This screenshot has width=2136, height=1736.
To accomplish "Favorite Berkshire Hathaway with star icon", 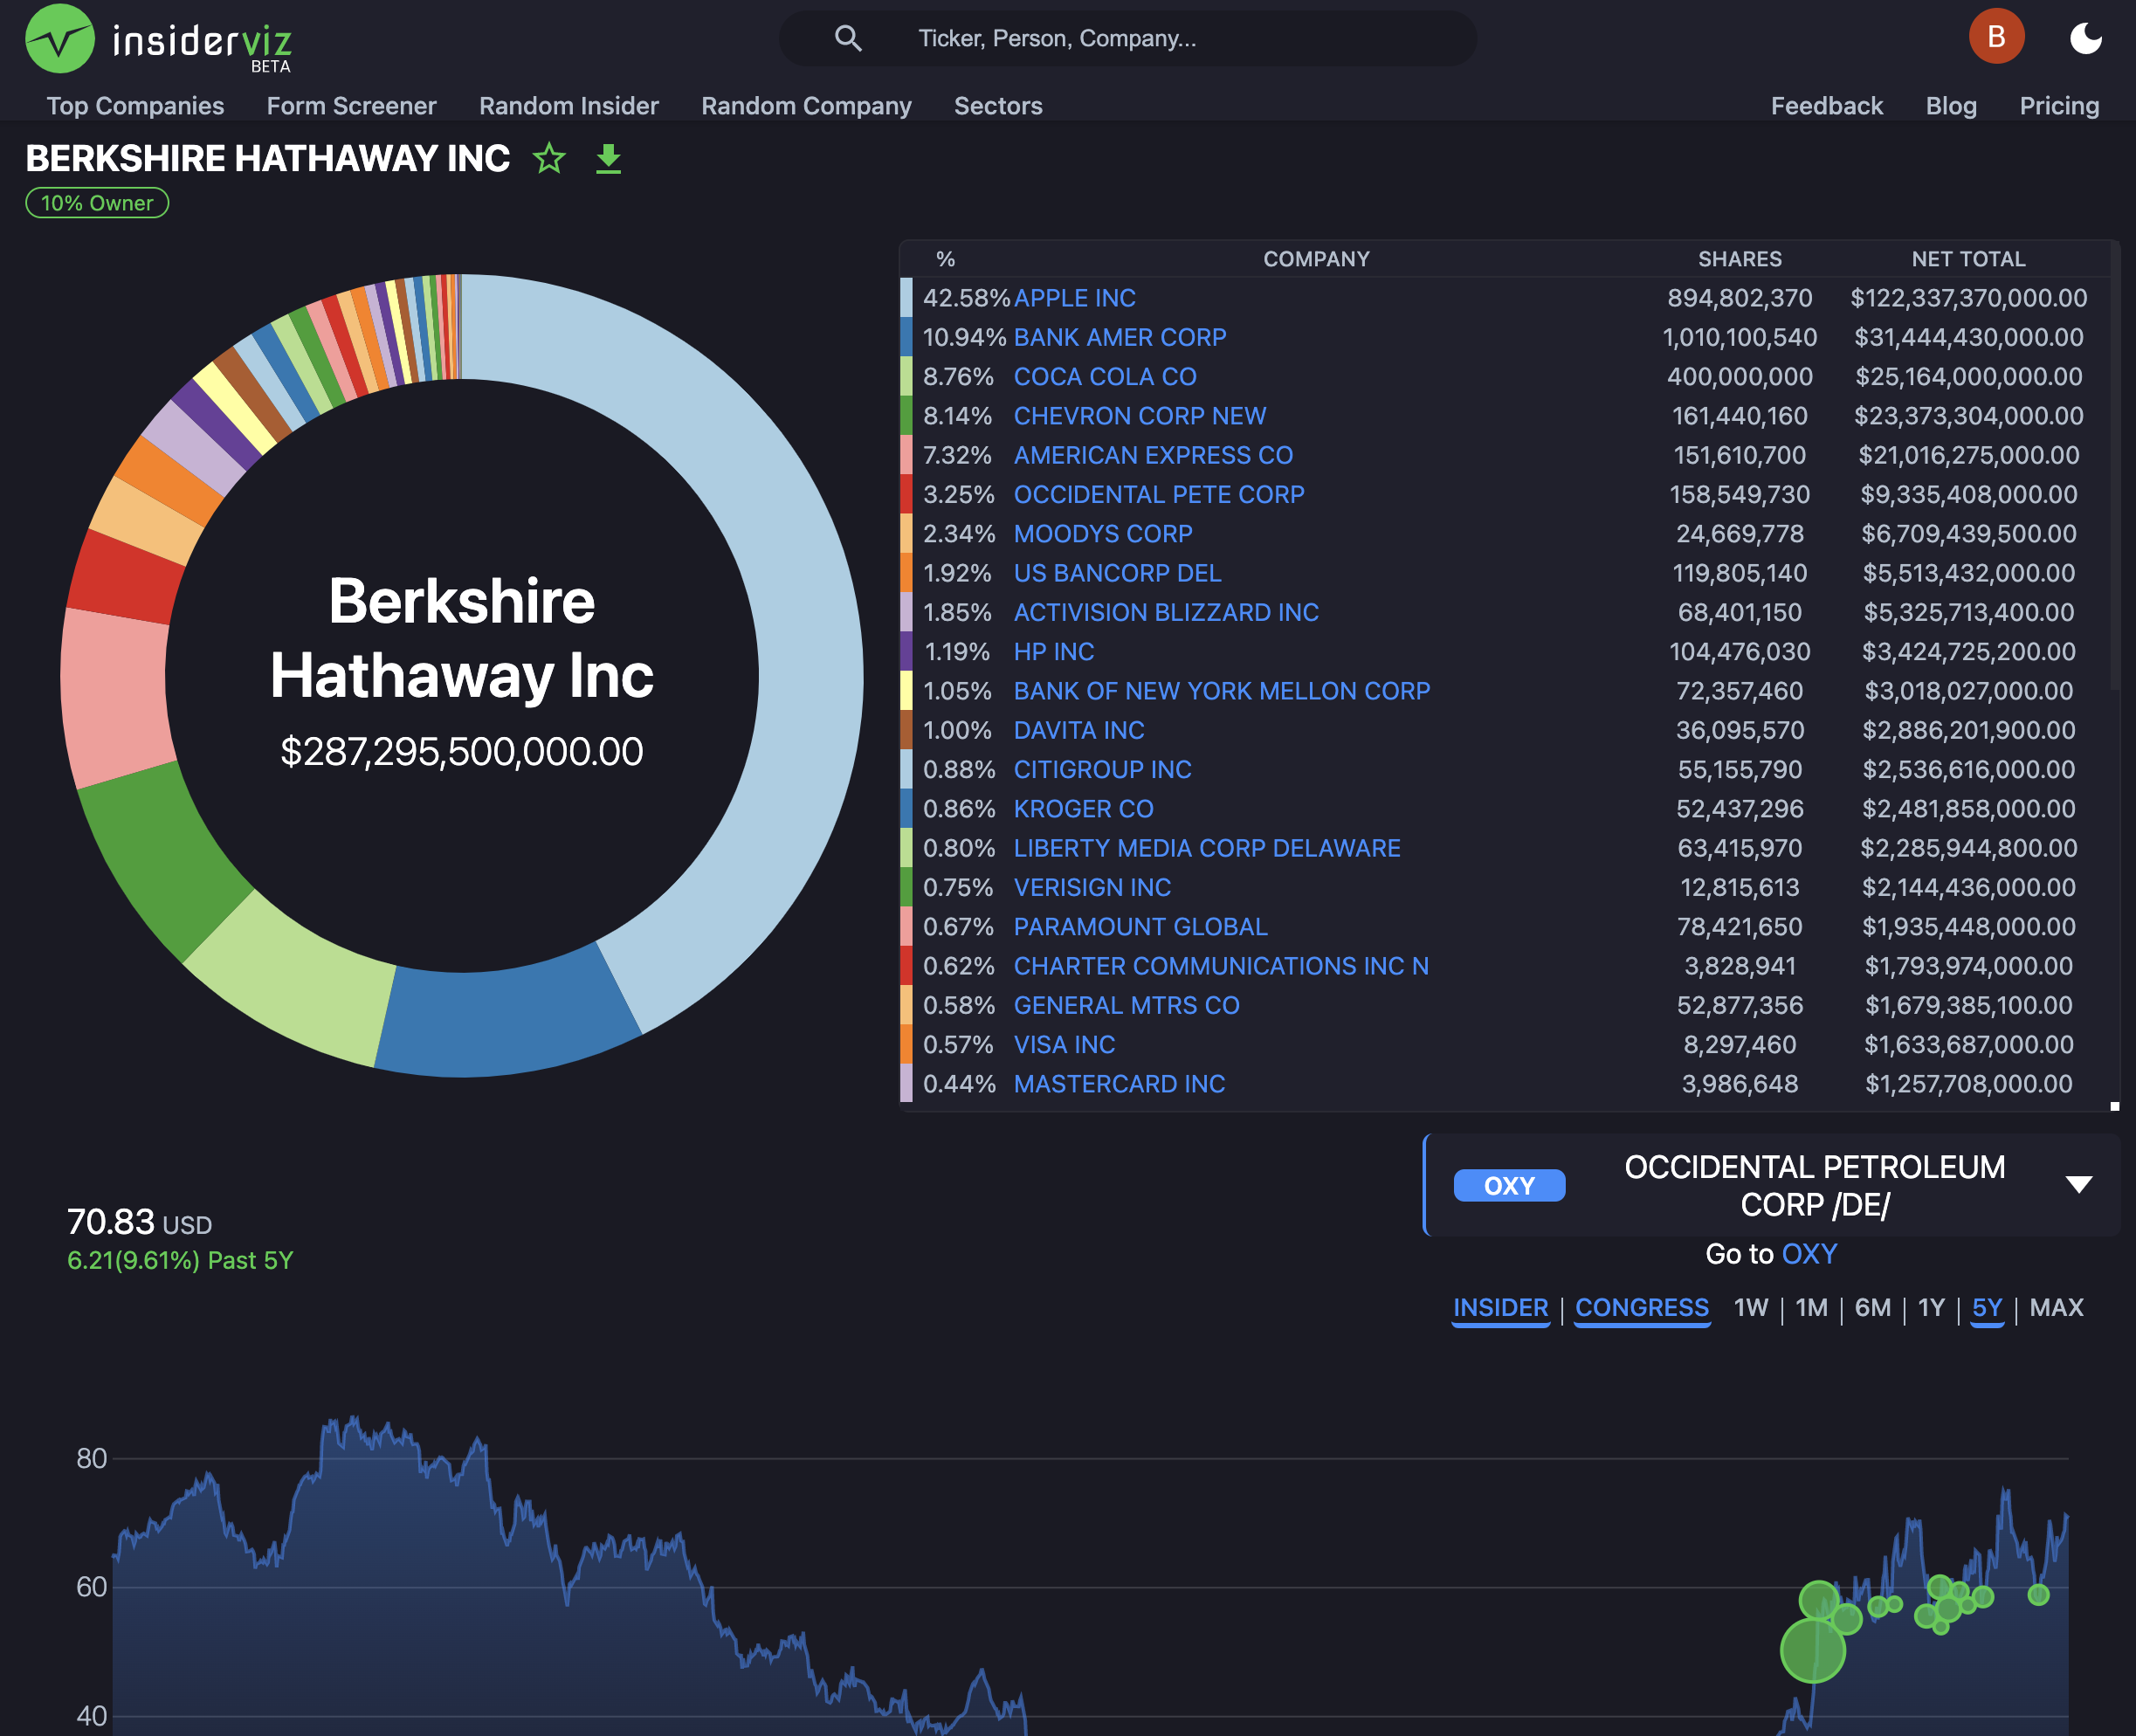I will pos(549,158).
